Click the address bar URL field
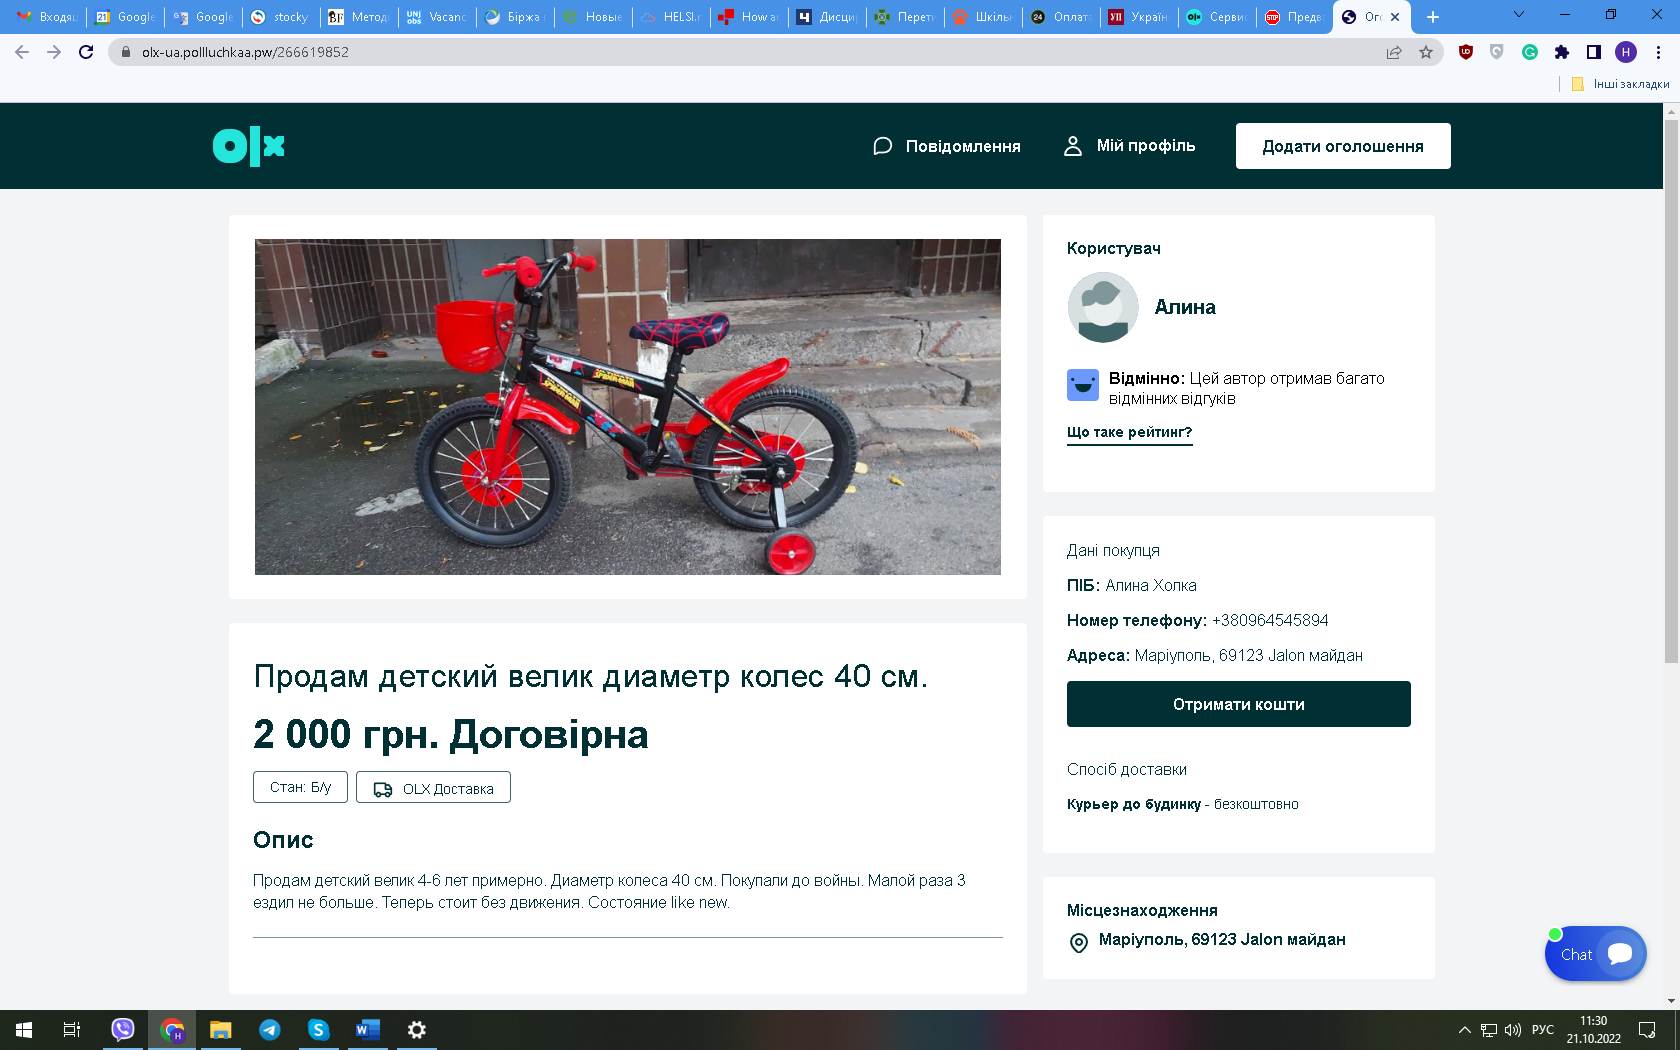 [x=700, y=52]
